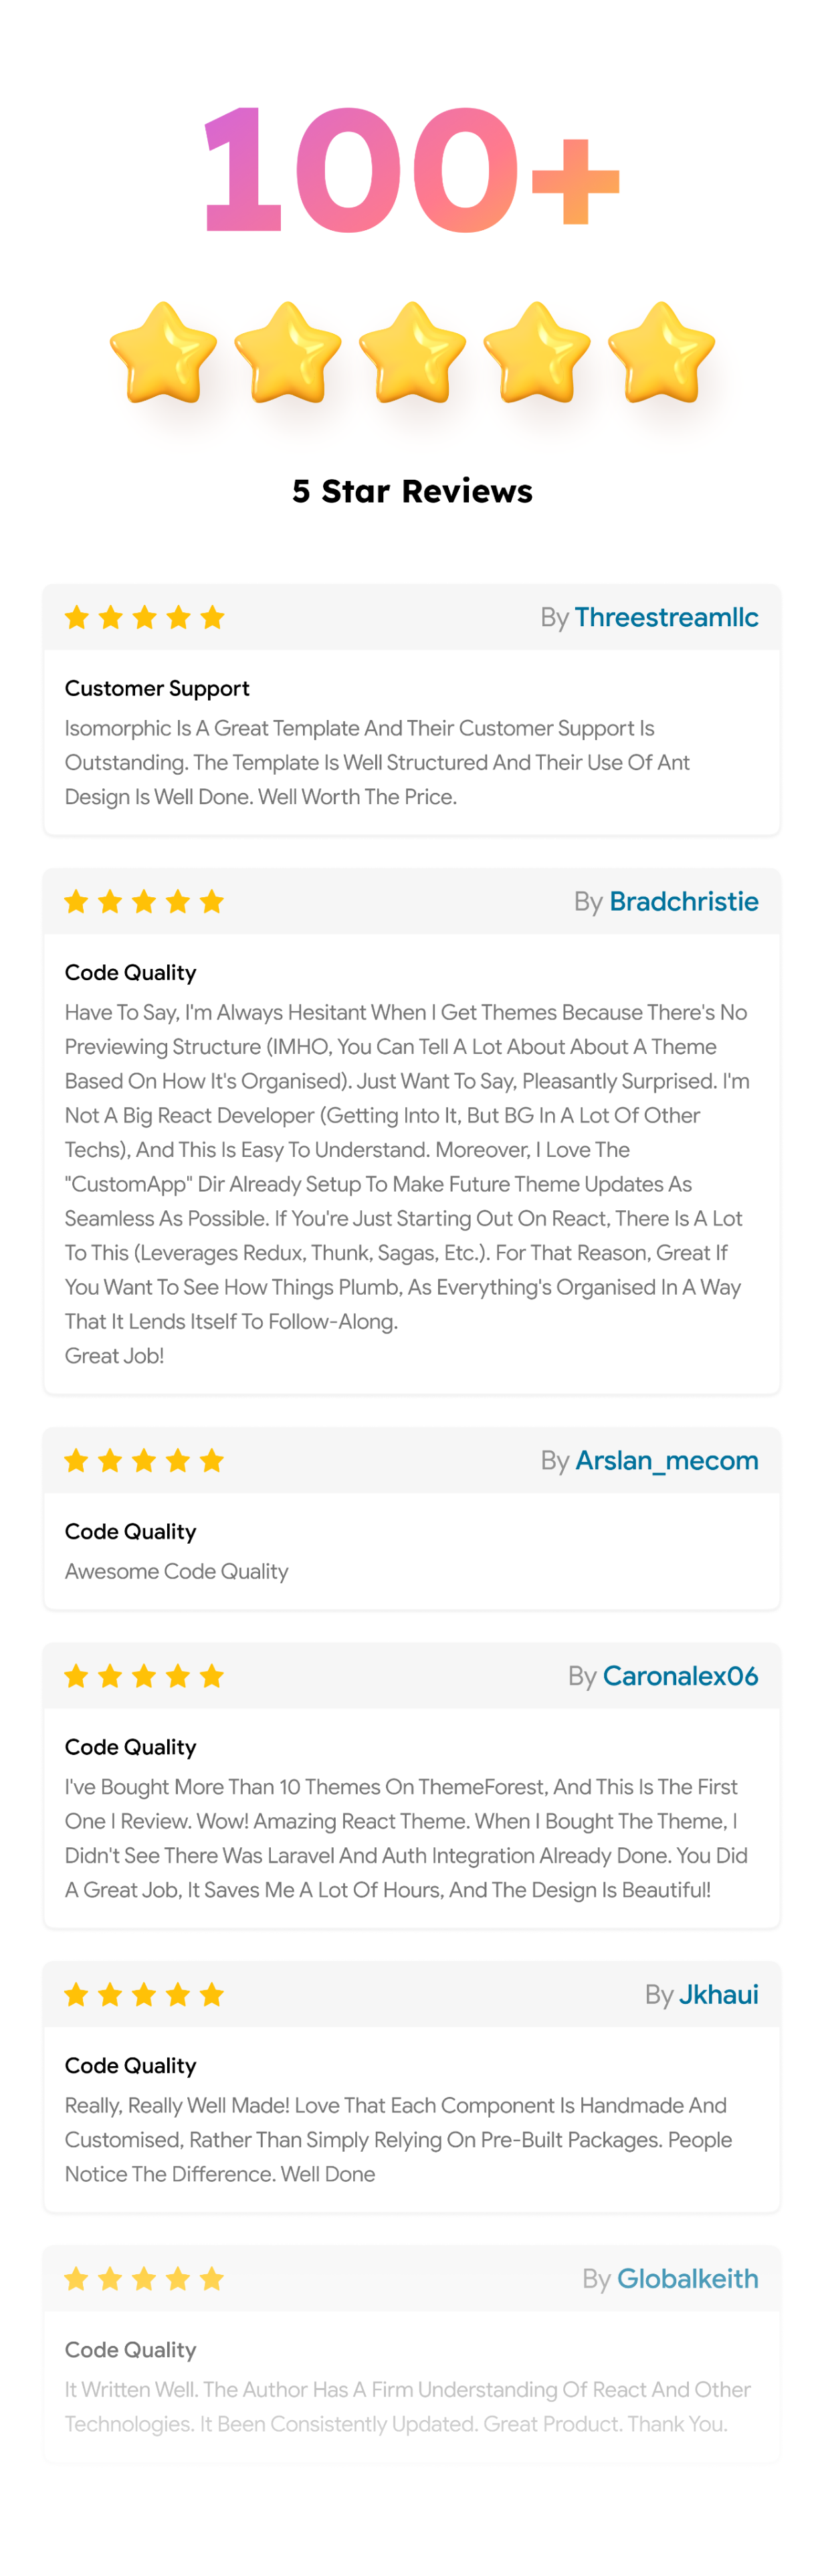Click the fourth star in Jkhaui's review

178,1994
